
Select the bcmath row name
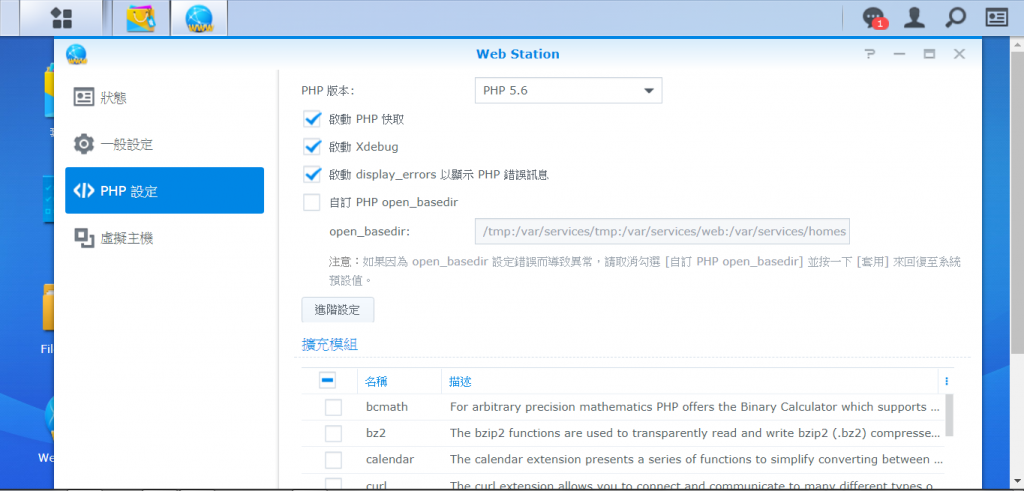pyautogui.click(x=387, y=407)
